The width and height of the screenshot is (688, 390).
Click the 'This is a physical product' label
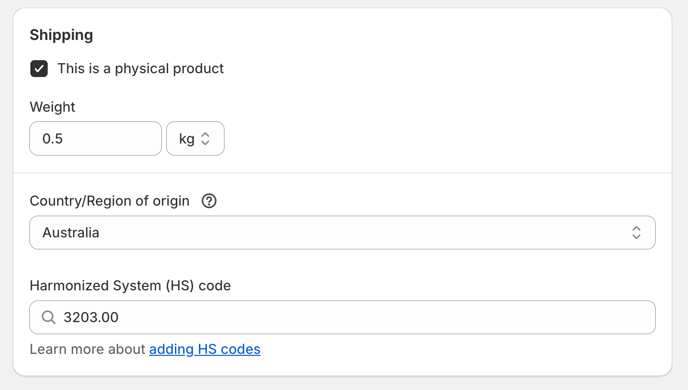[140, 68]
